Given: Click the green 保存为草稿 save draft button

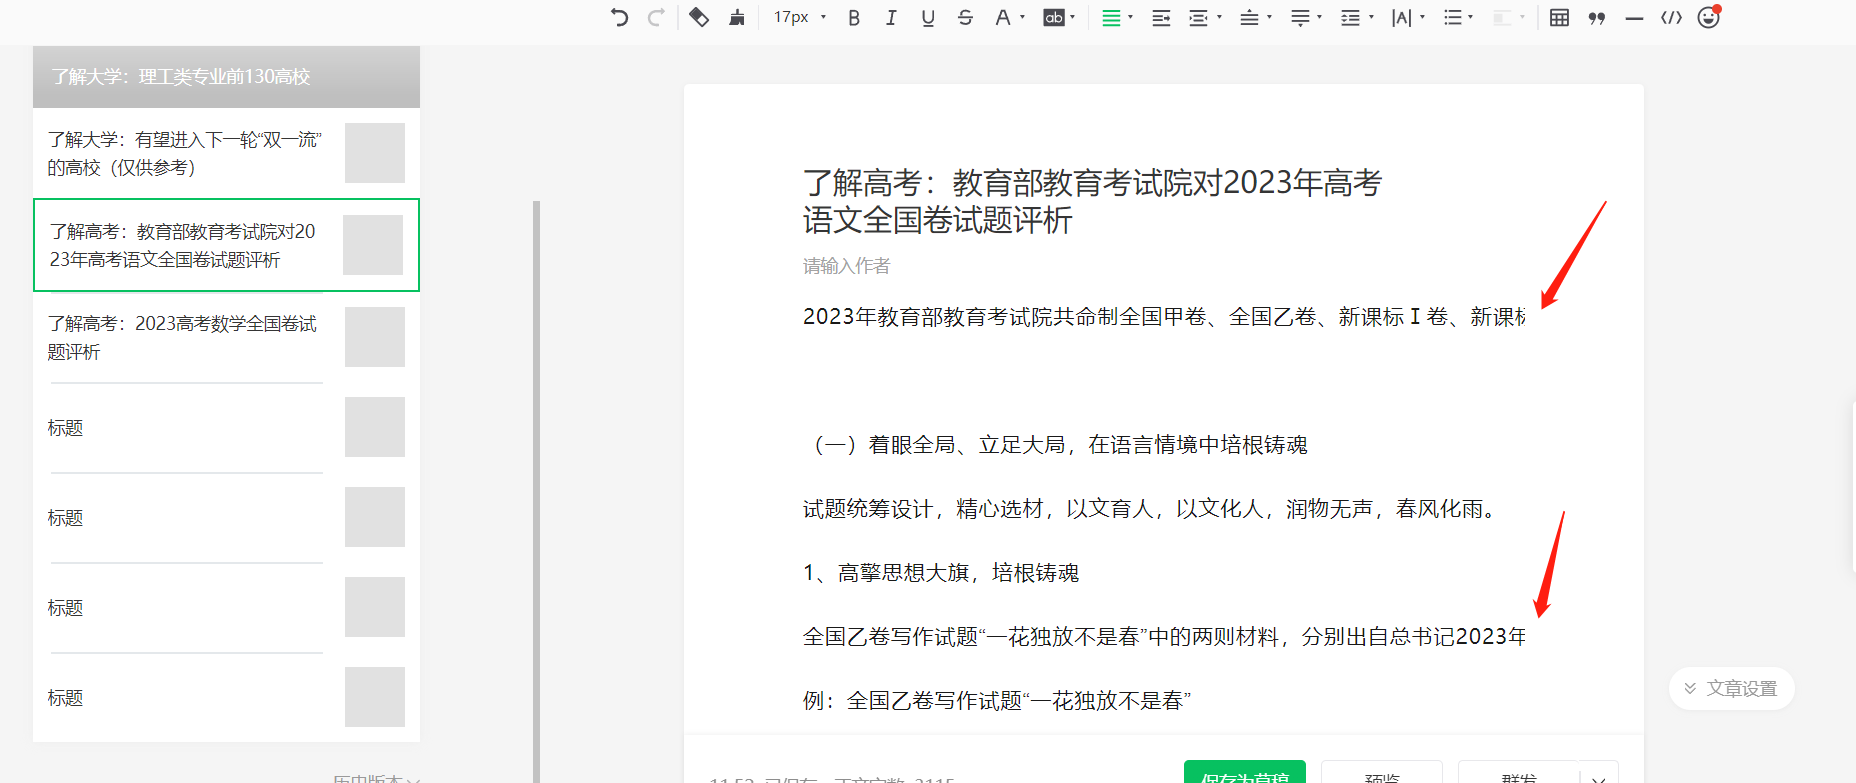Looking at the screenshot, I should point(1245,772).
